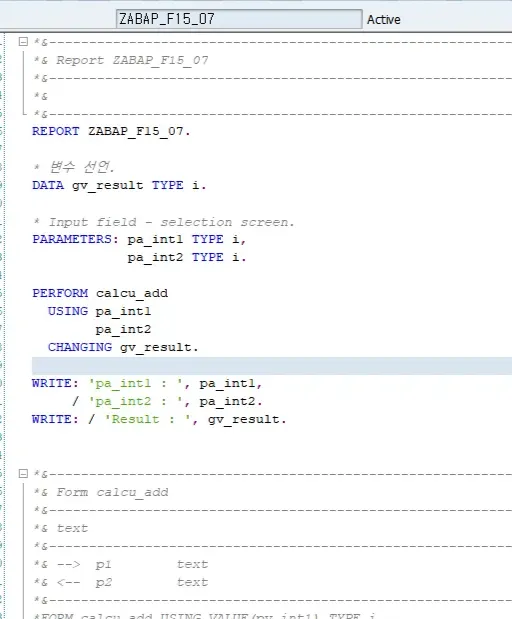512x619 pixels.
Task: Click the Form calcu_add comment line
Action: (x=101, y=492)
